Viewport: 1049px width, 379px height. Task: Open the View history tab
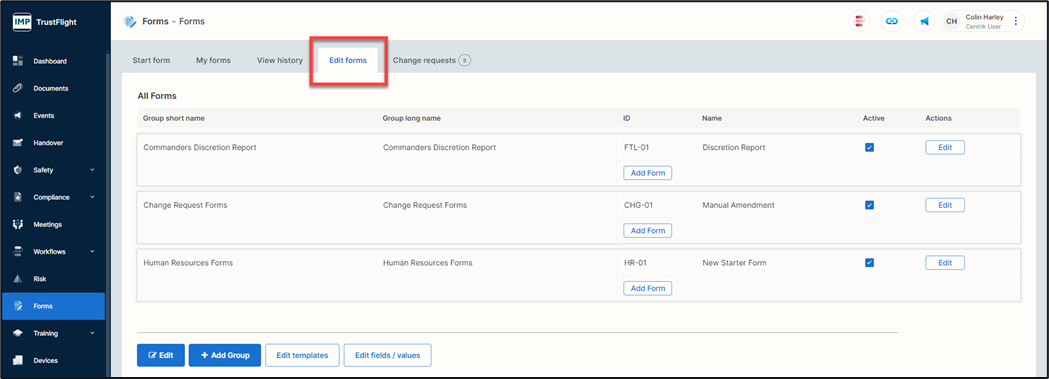(x=280, y=60)
